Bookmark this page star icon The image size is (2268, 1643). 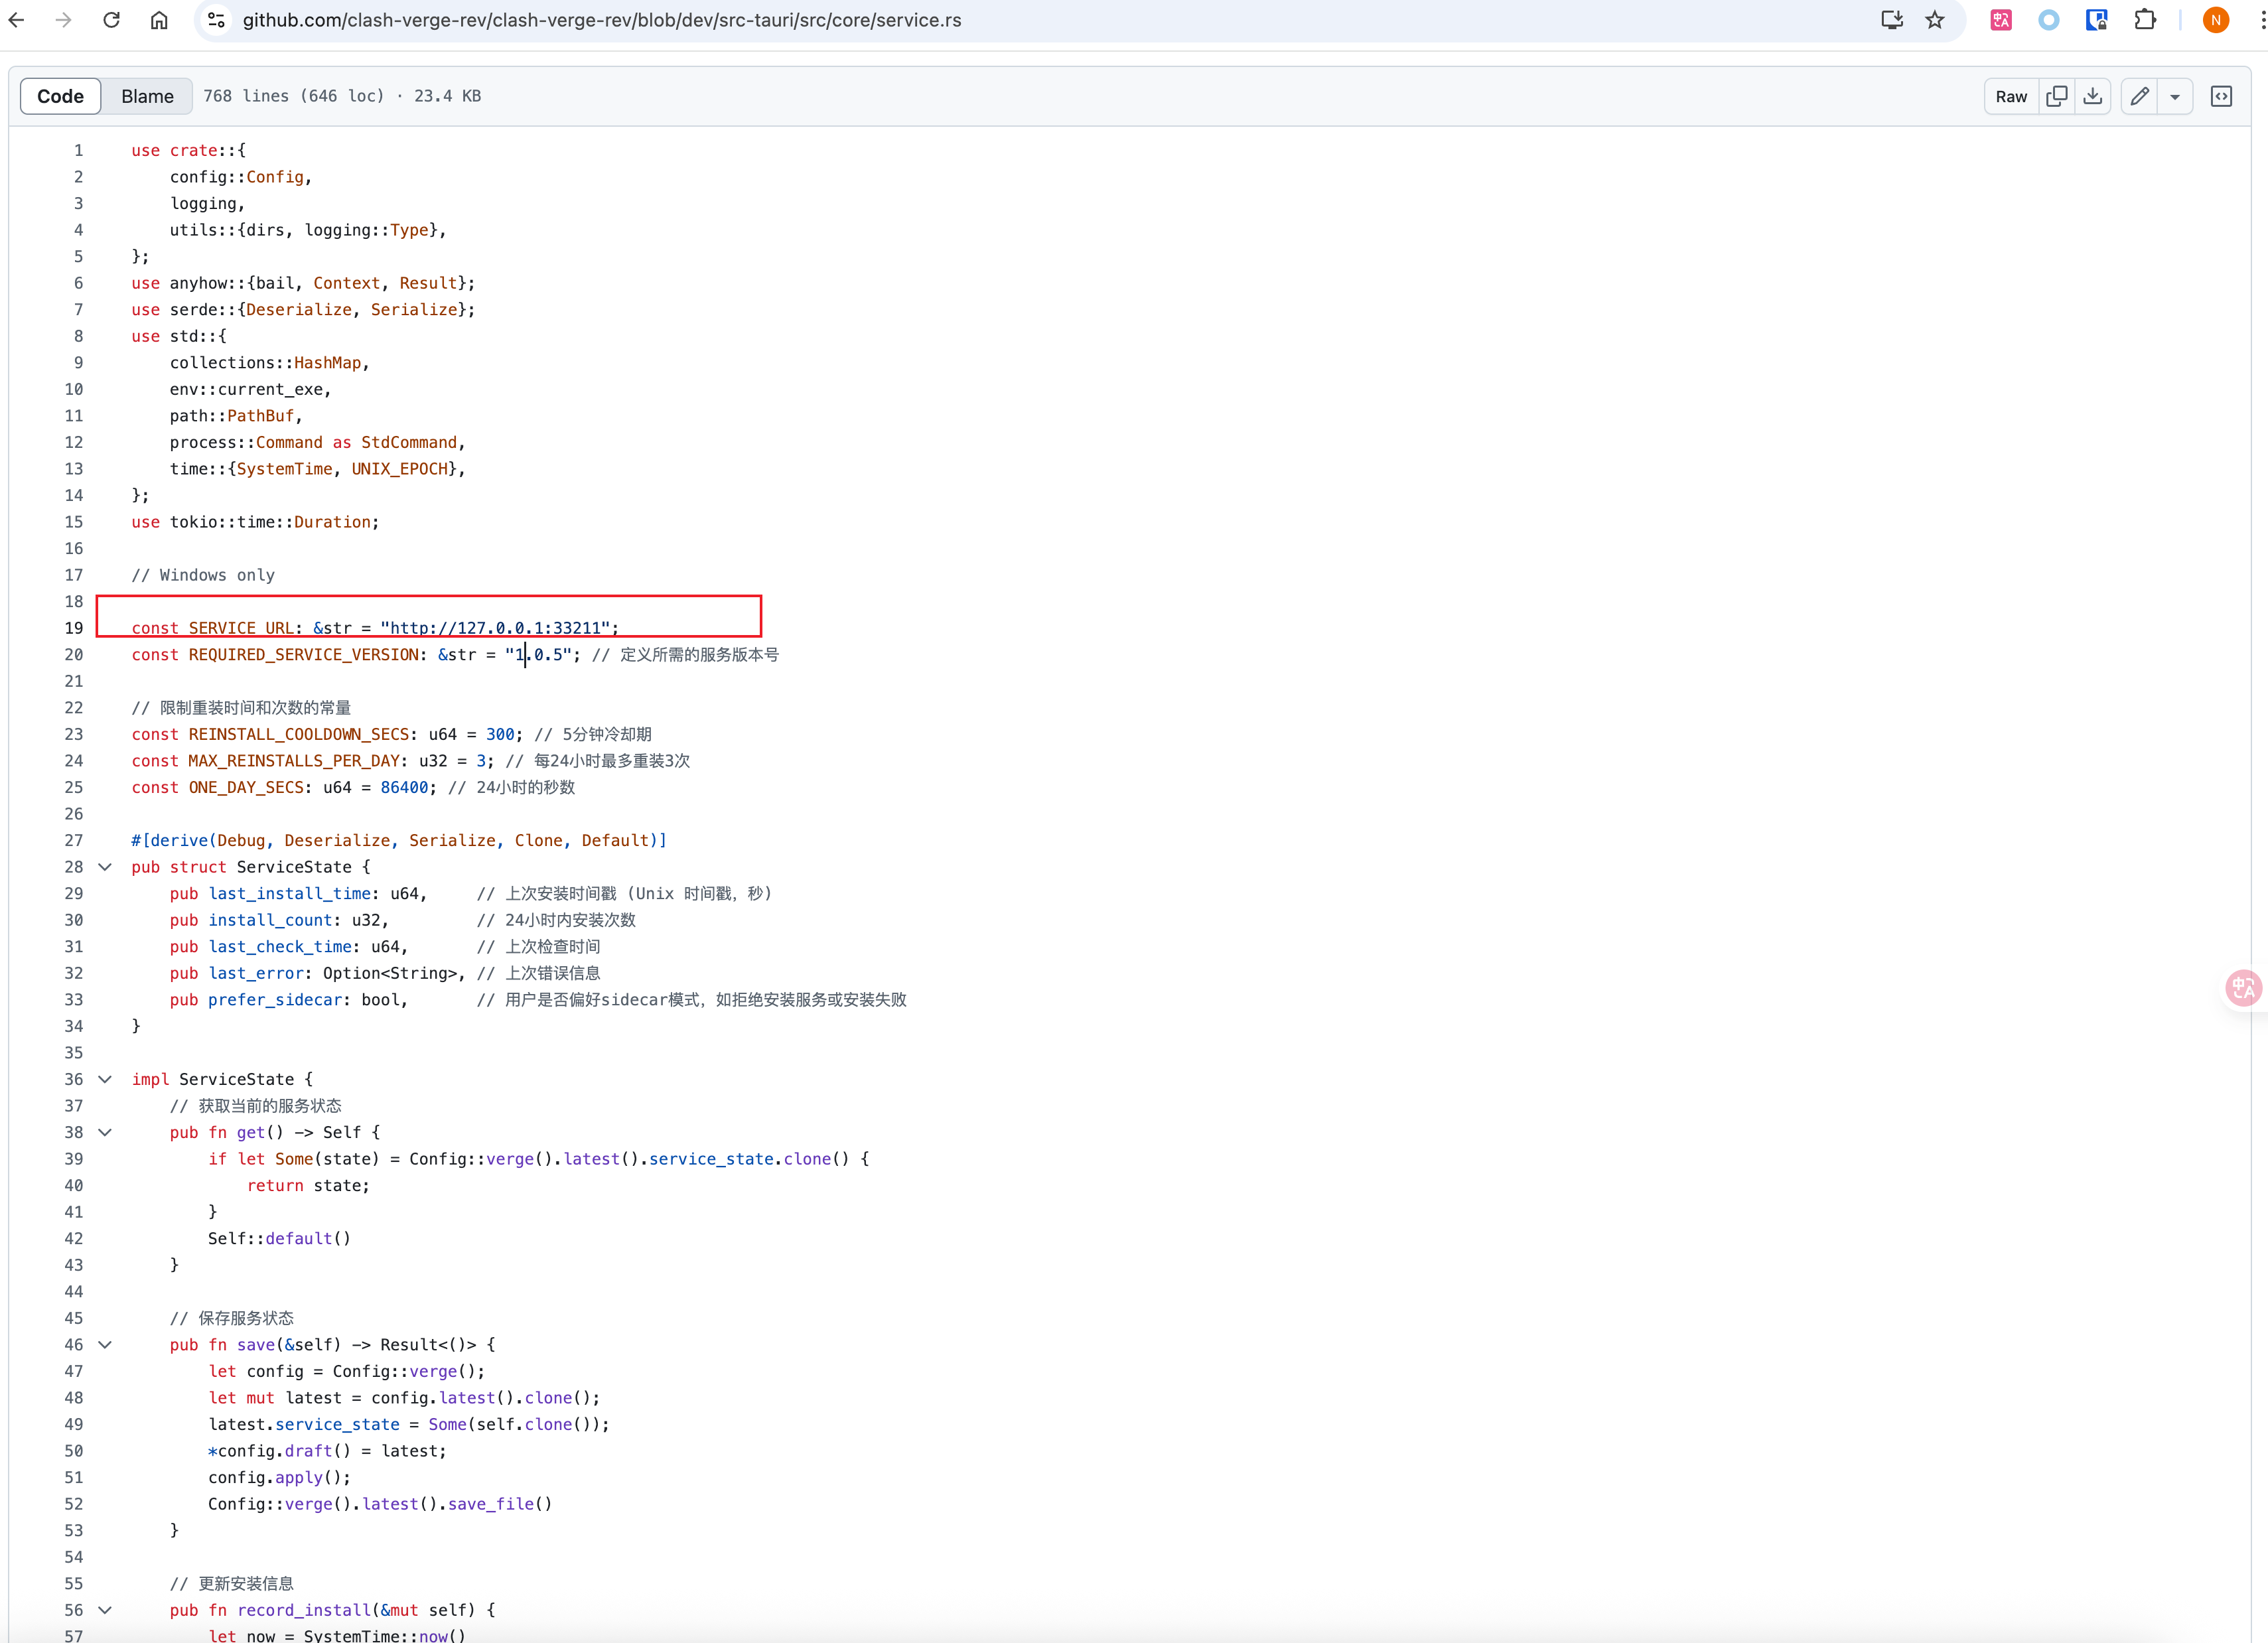click(x=1935, y=20)
